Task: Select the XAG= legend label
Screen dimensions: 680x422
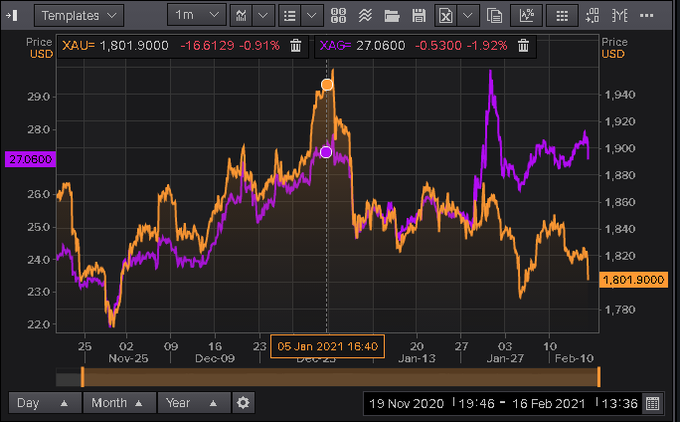Action: click(335, 46)
